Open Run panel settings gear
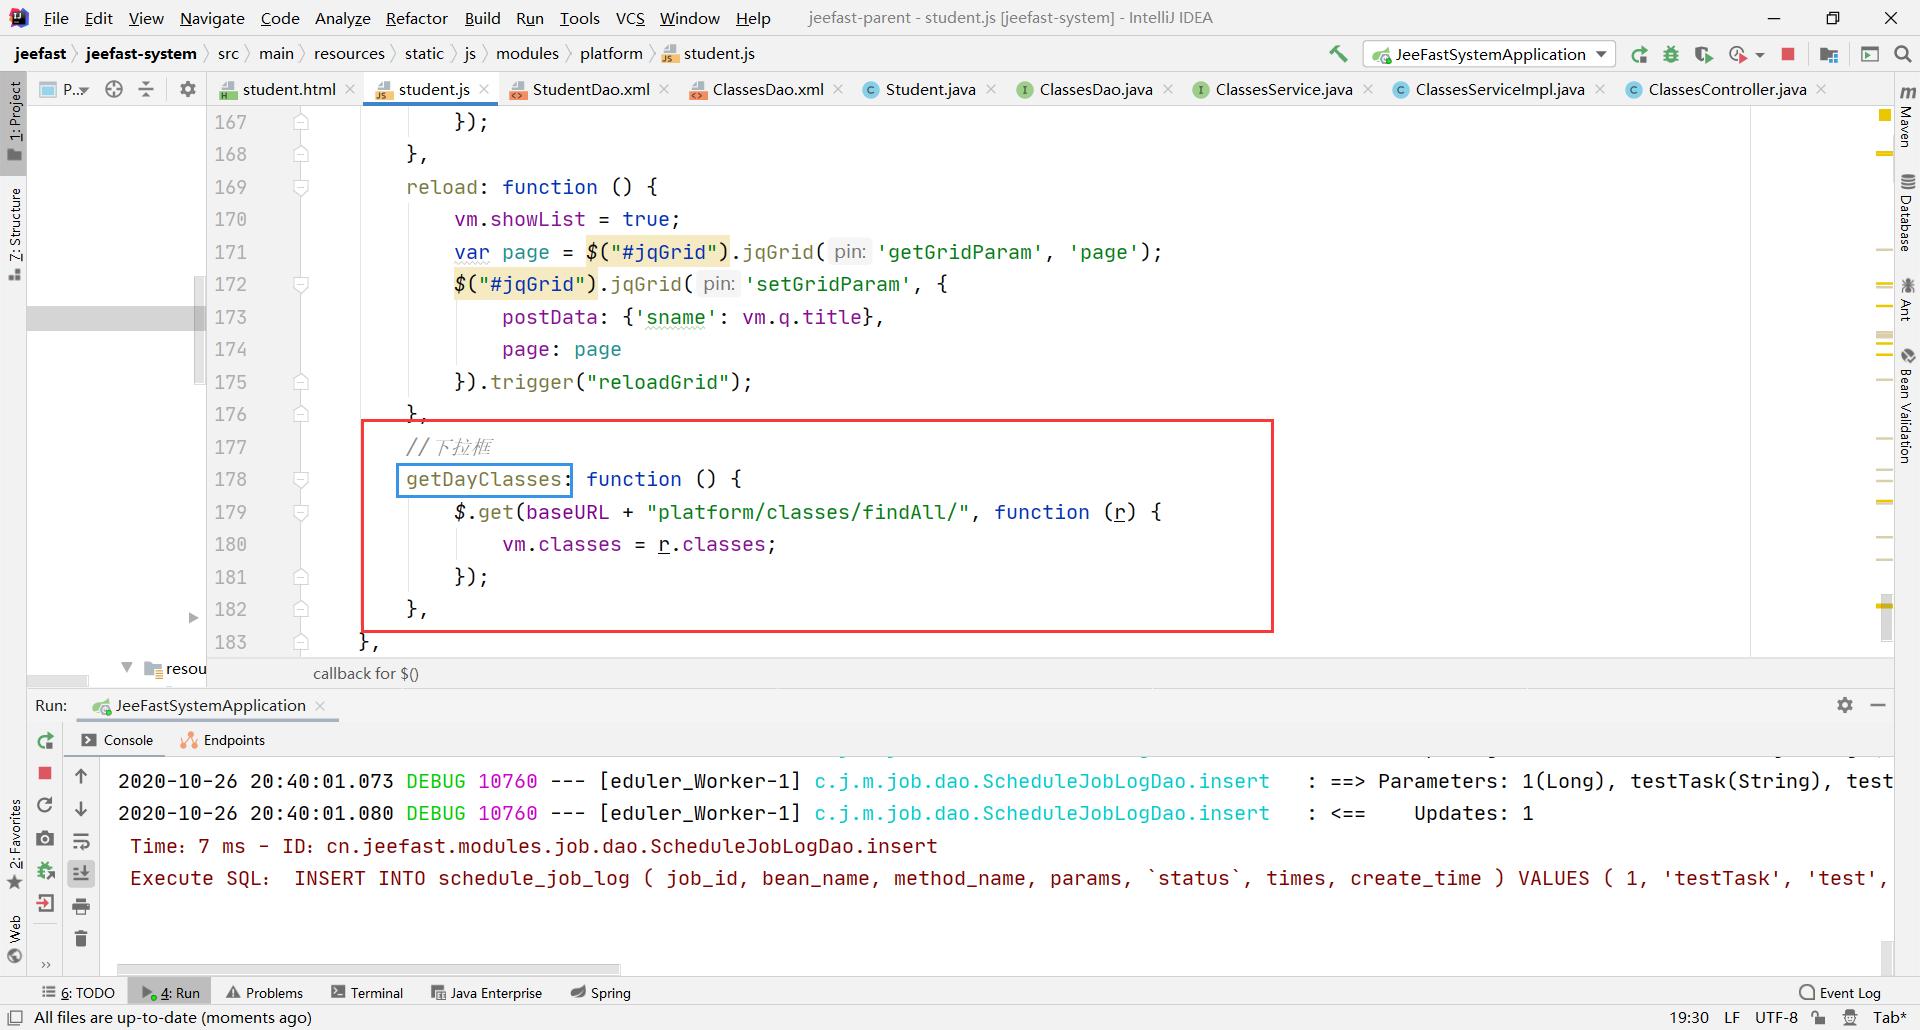Screen dimensions: 1920x1030 click(1845, 705)
